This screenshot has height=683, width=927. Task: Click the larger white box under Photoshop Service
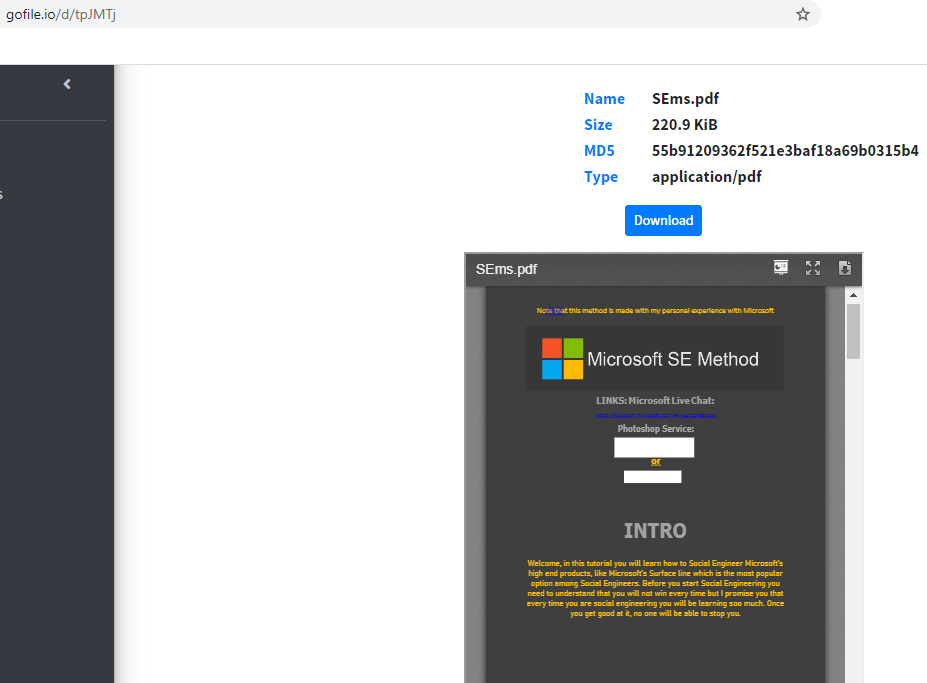point(654,447)
